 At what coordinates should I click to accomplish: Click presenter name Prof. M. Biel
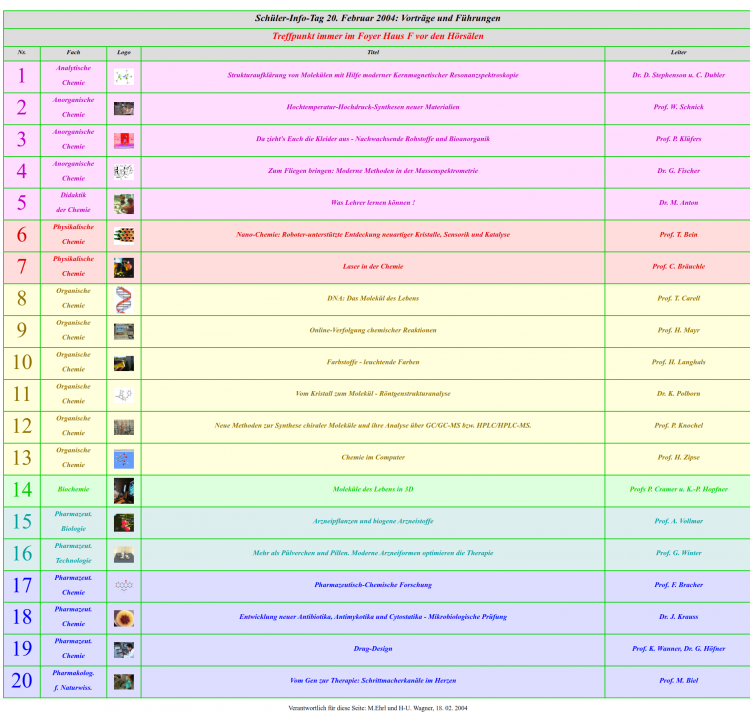pyautogui.click(x=678, y=681)
